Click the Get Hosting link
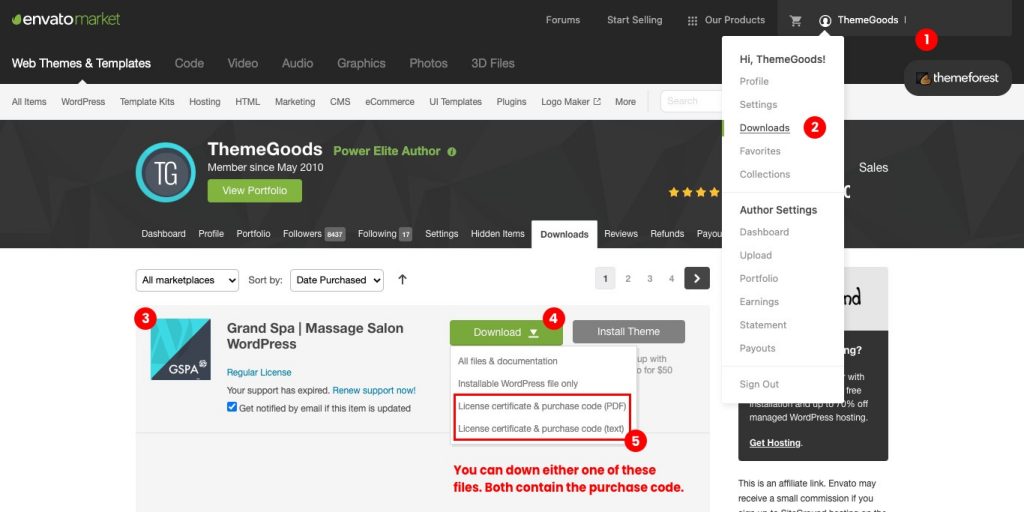1024x512 pixels. pos(775,443)
